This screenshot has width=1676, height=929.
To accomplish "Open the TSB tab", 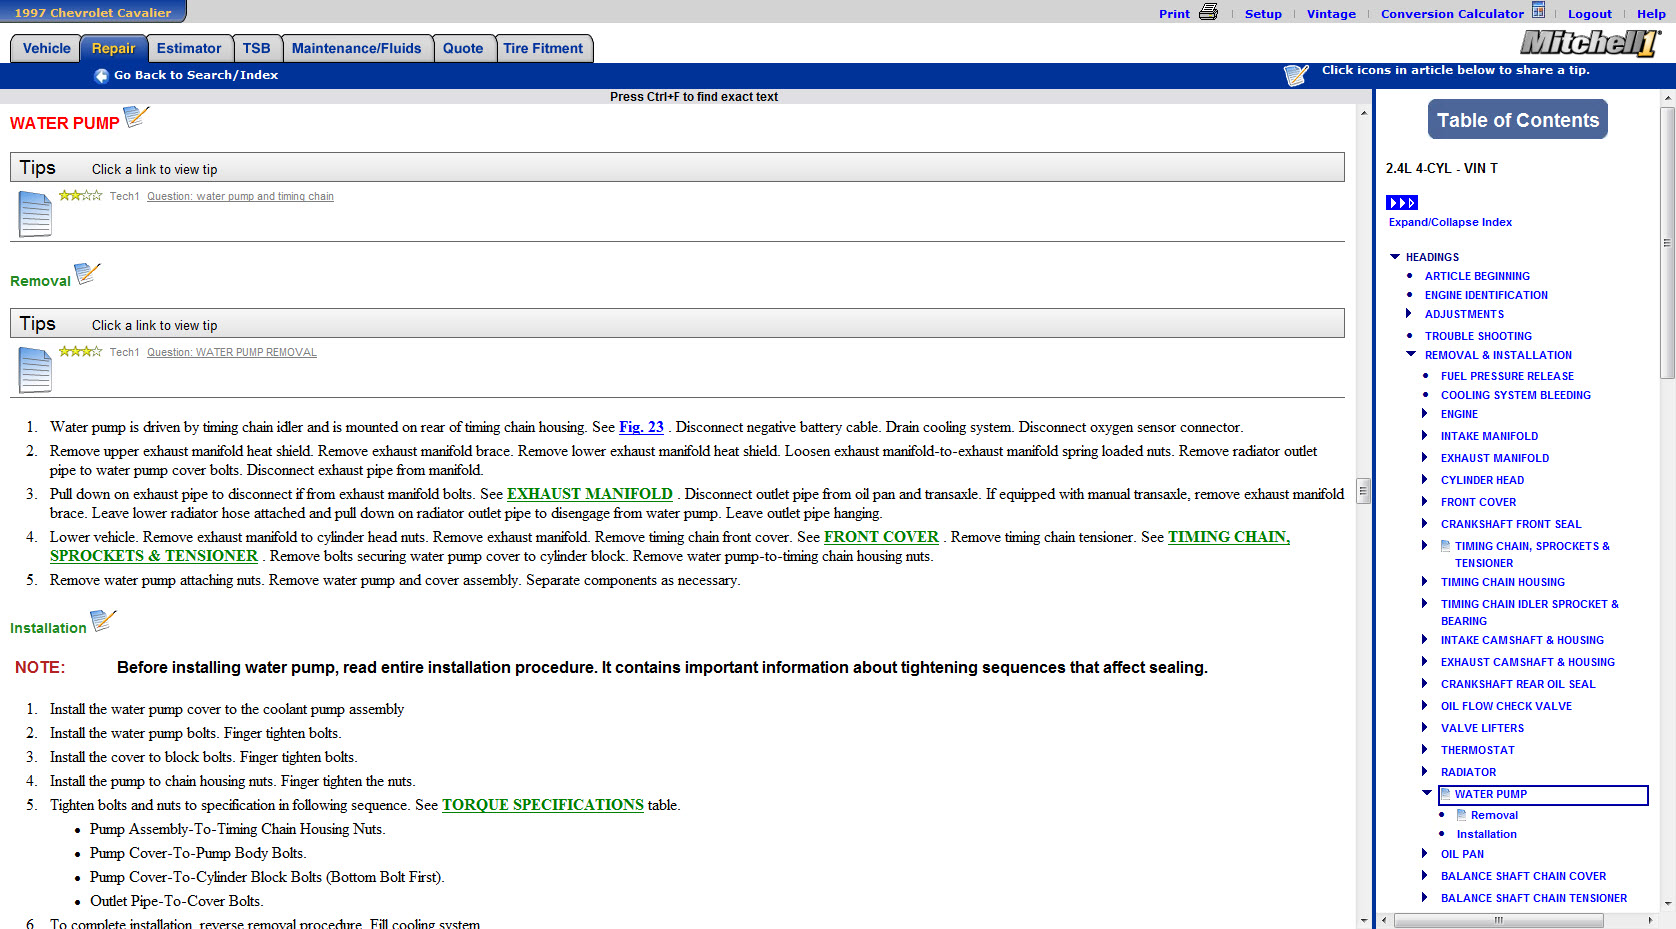I will (256, 48).
